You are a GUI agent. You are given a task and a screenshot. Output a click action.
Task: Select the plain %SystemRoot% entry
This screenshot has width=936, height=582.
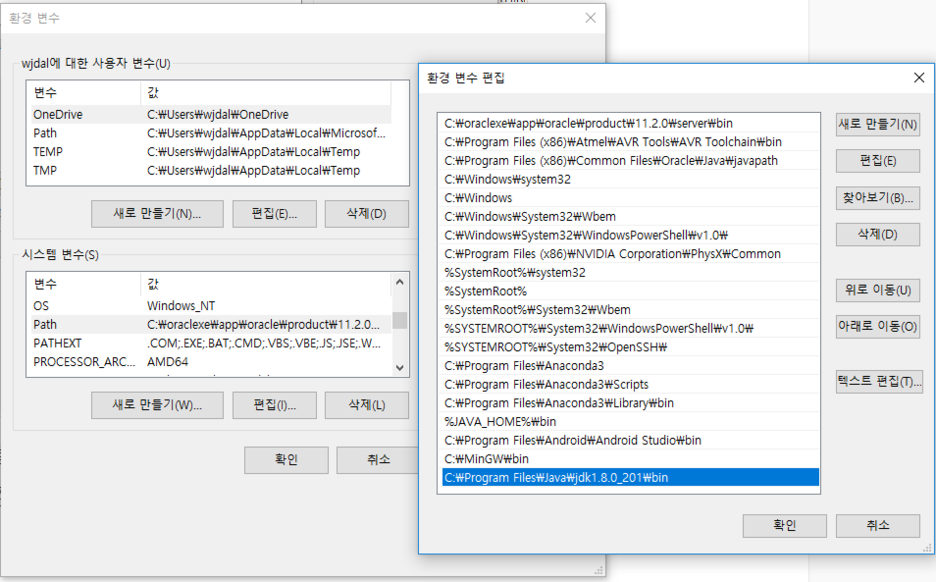tap(630, 291)
